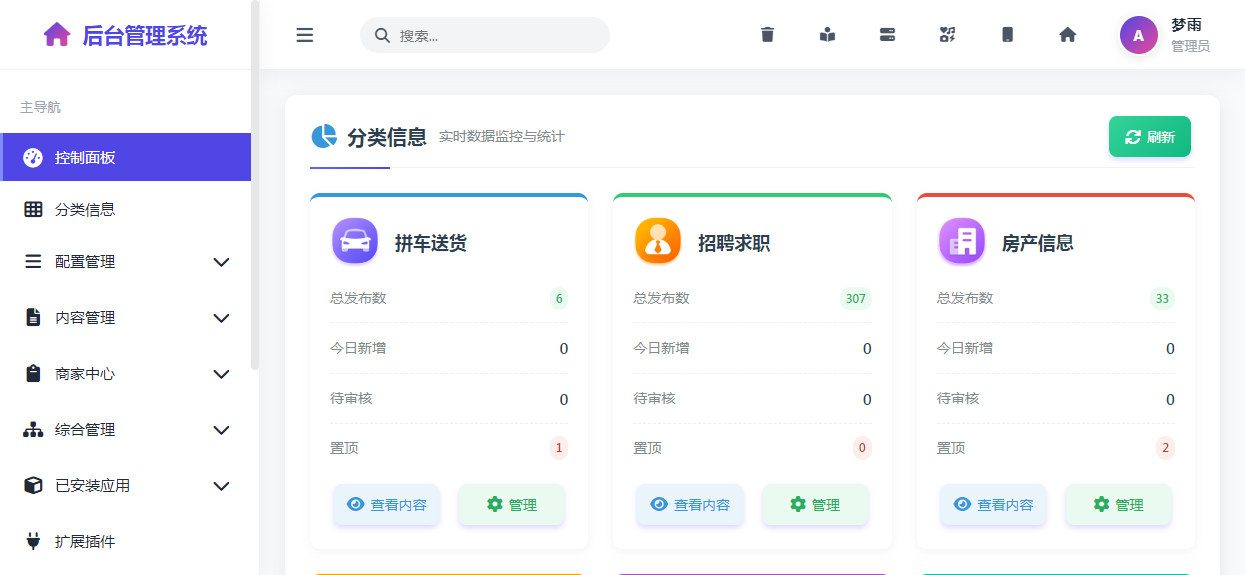Screen dimensions: 1245x575
Task: Click 总发布数 label on 拼车送货 card
Action: [x=358, y=298]
